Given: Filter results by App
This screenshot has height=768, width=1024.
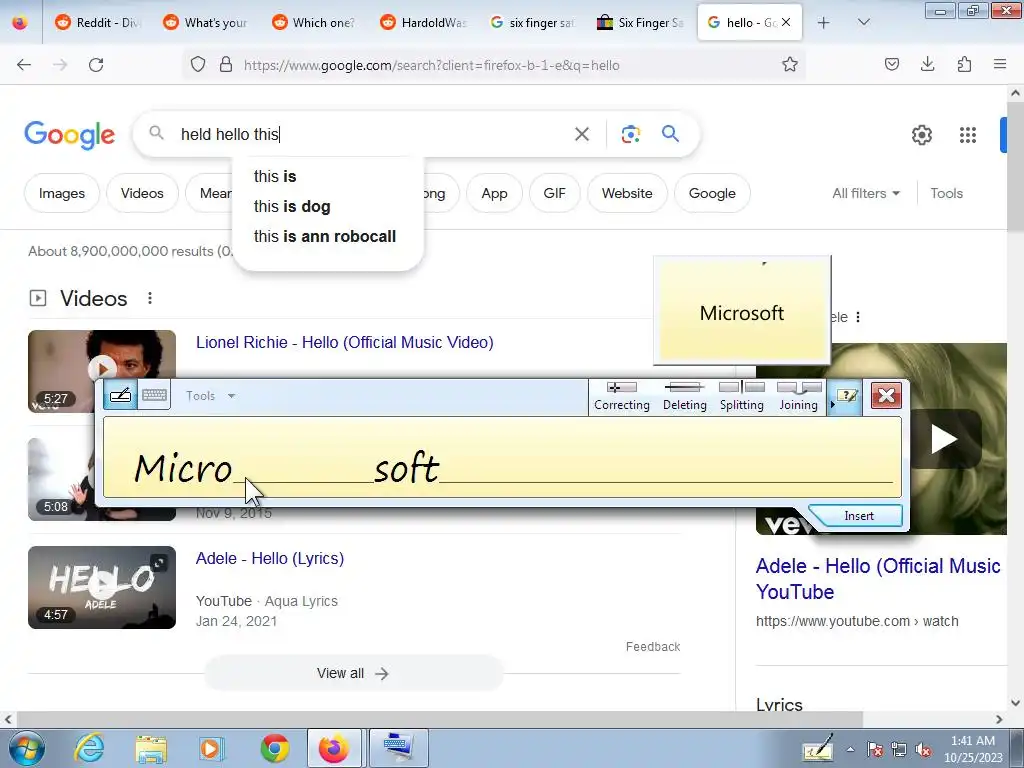Looking at the screenshot, I should click(494, 193).
